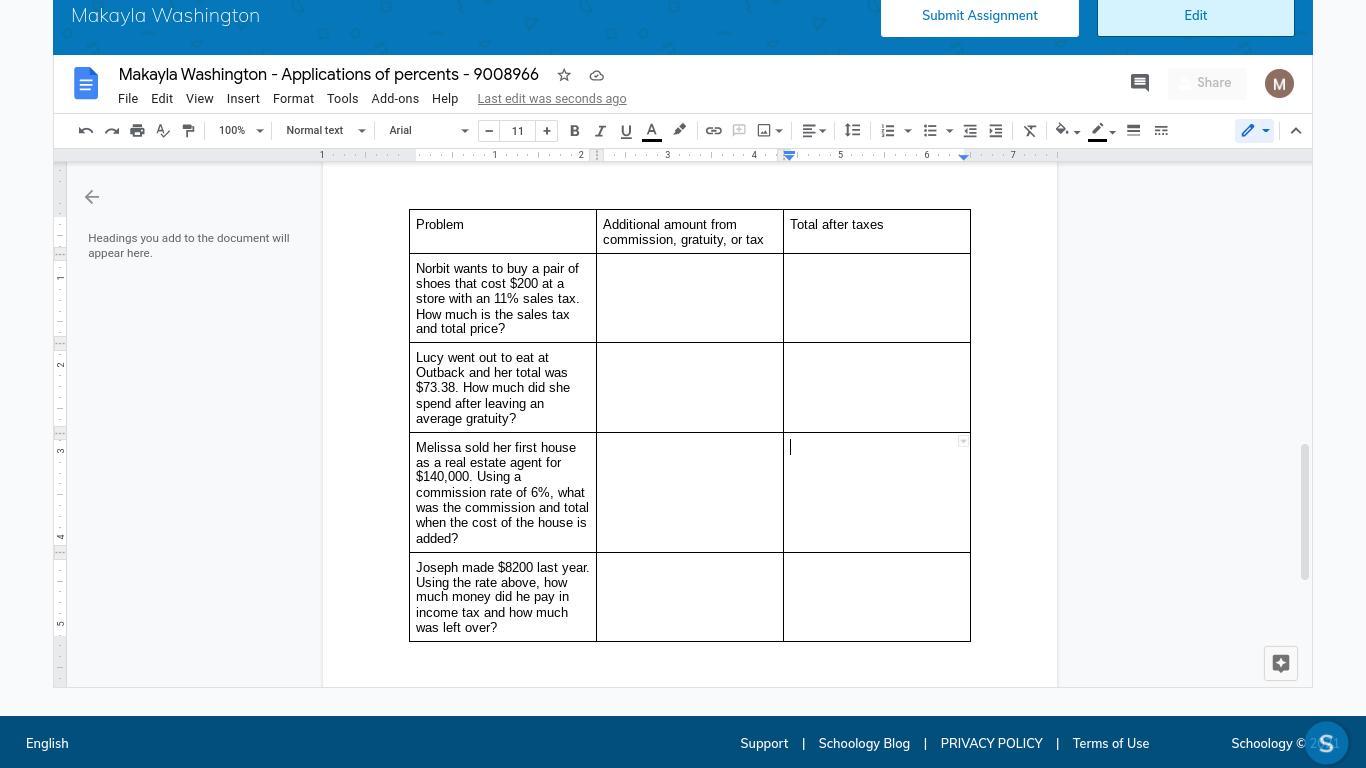The image size is (1366, 768).
Task: Select the Paint format roller icon
Action: click(x=188, y=131)
